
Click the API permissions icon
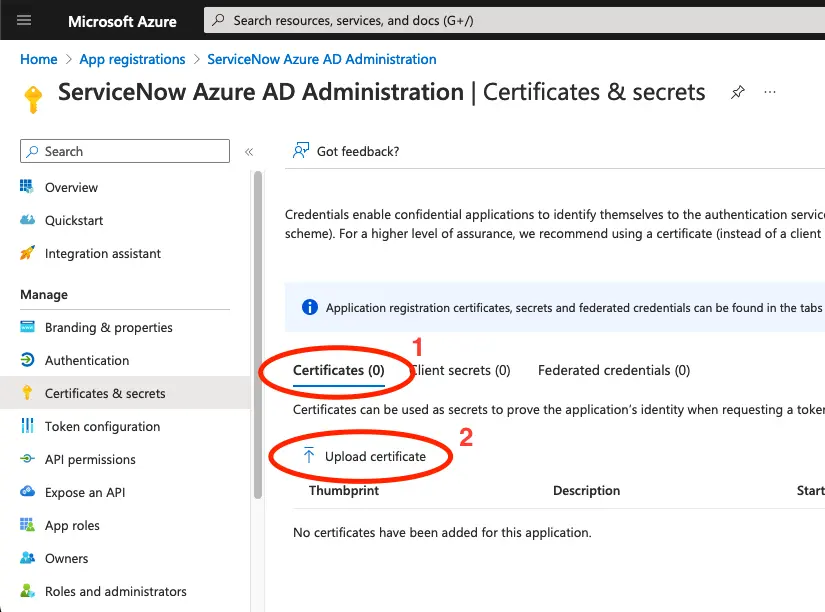(x=27, y=459)
